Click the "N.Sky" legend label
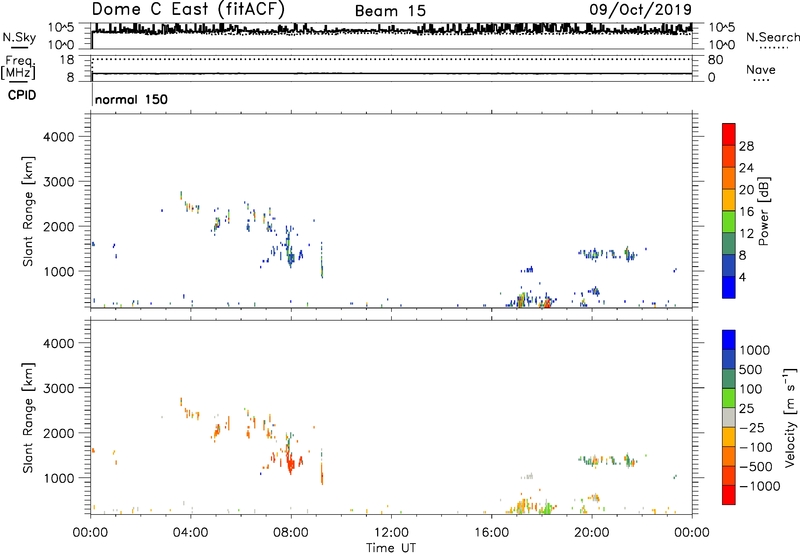This screenshot has width=800, height=554. [x=19, y=37]
